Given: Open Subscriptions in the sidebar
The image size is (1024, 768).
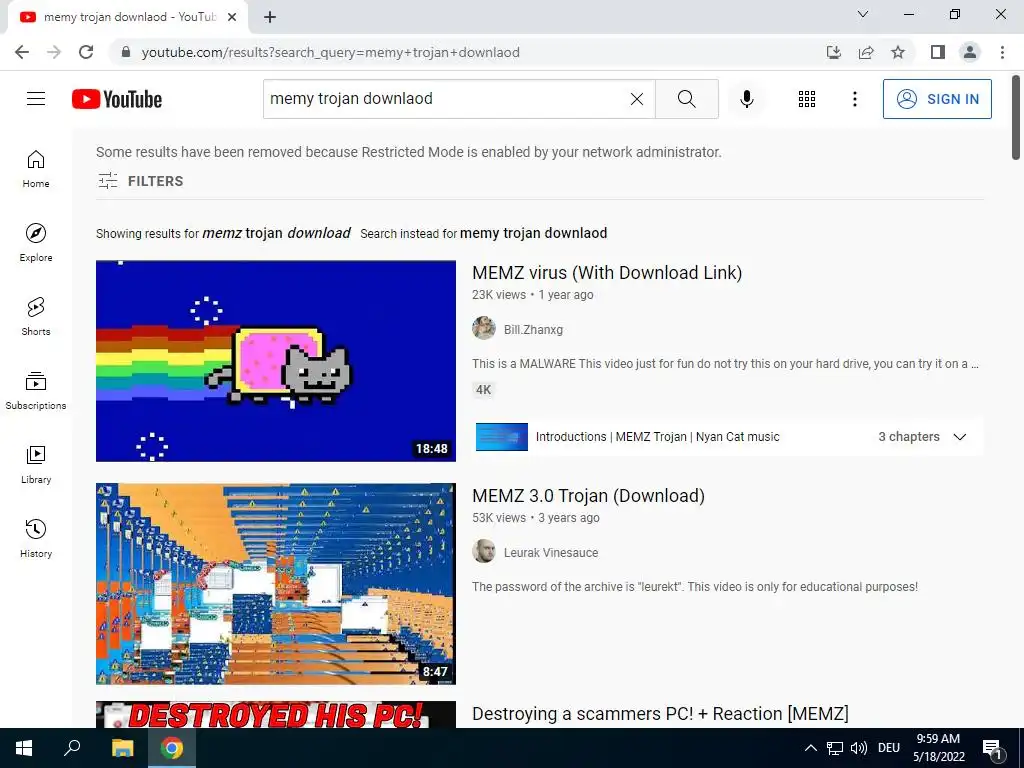Looking at the screenshot, I should pos(36,391).
